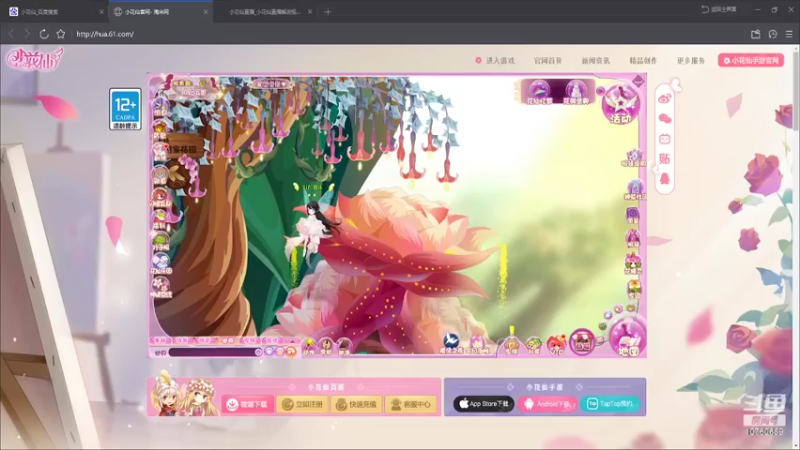Open 新闻资讯 in the site navigation

[x=595, y=61]
